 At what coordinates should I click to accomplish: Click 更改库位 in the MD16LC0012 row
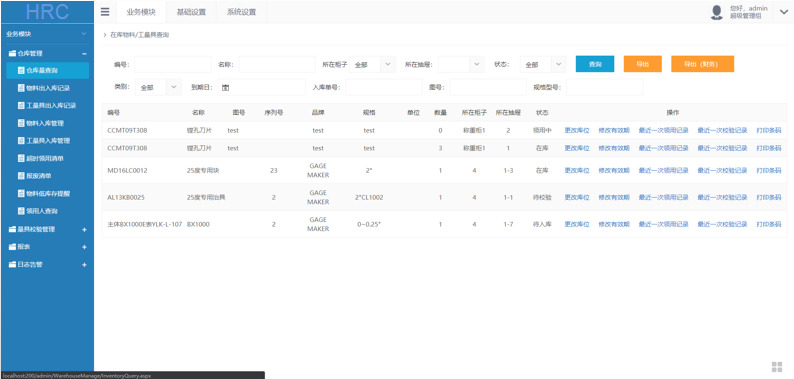pos(577,171)
